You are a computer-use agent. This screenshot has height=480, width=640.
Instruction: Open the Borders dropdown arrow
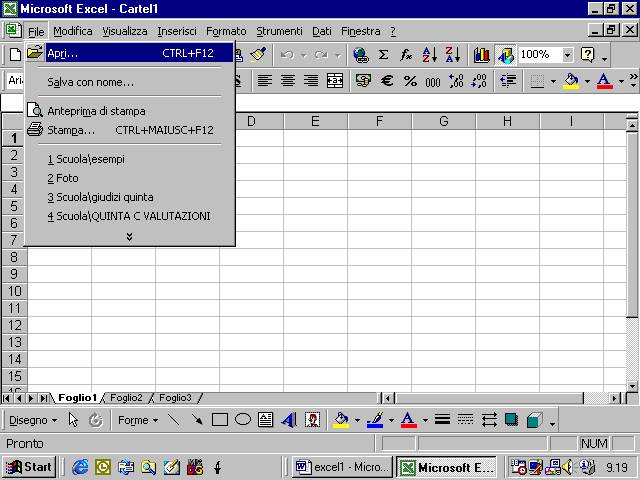[553, 81]
